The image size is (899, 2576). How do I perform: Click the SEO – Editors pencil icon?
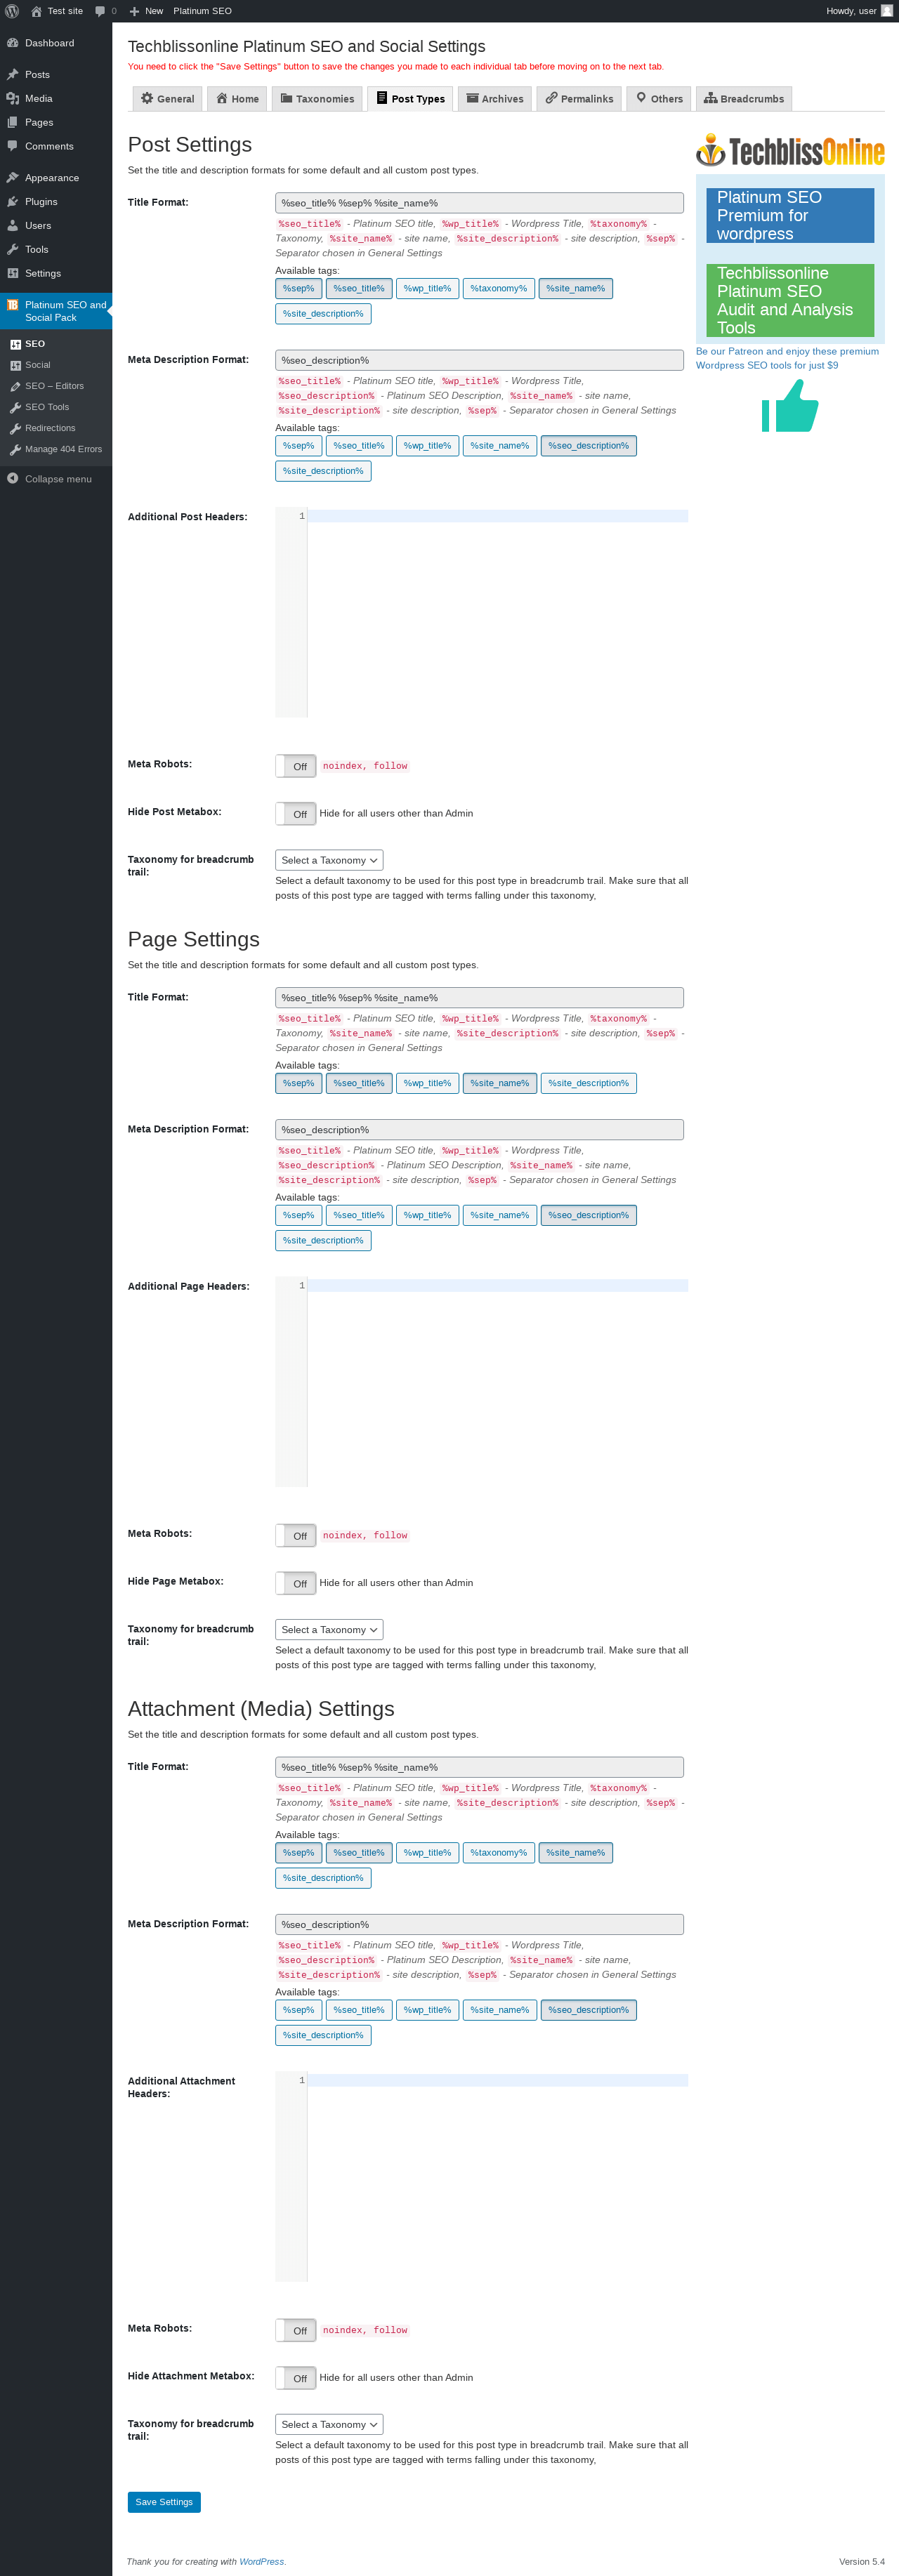coord(16,386)
